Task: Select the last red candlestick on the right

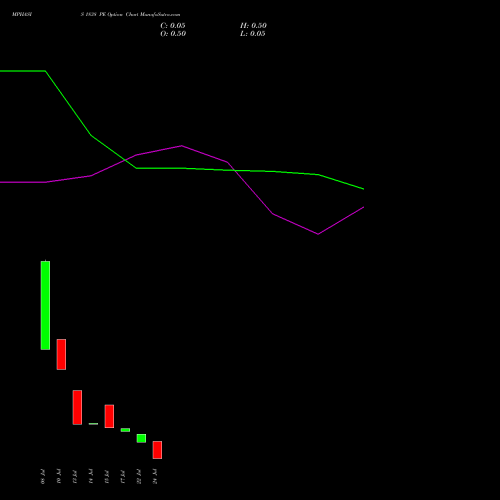Action: pos(157,450)
